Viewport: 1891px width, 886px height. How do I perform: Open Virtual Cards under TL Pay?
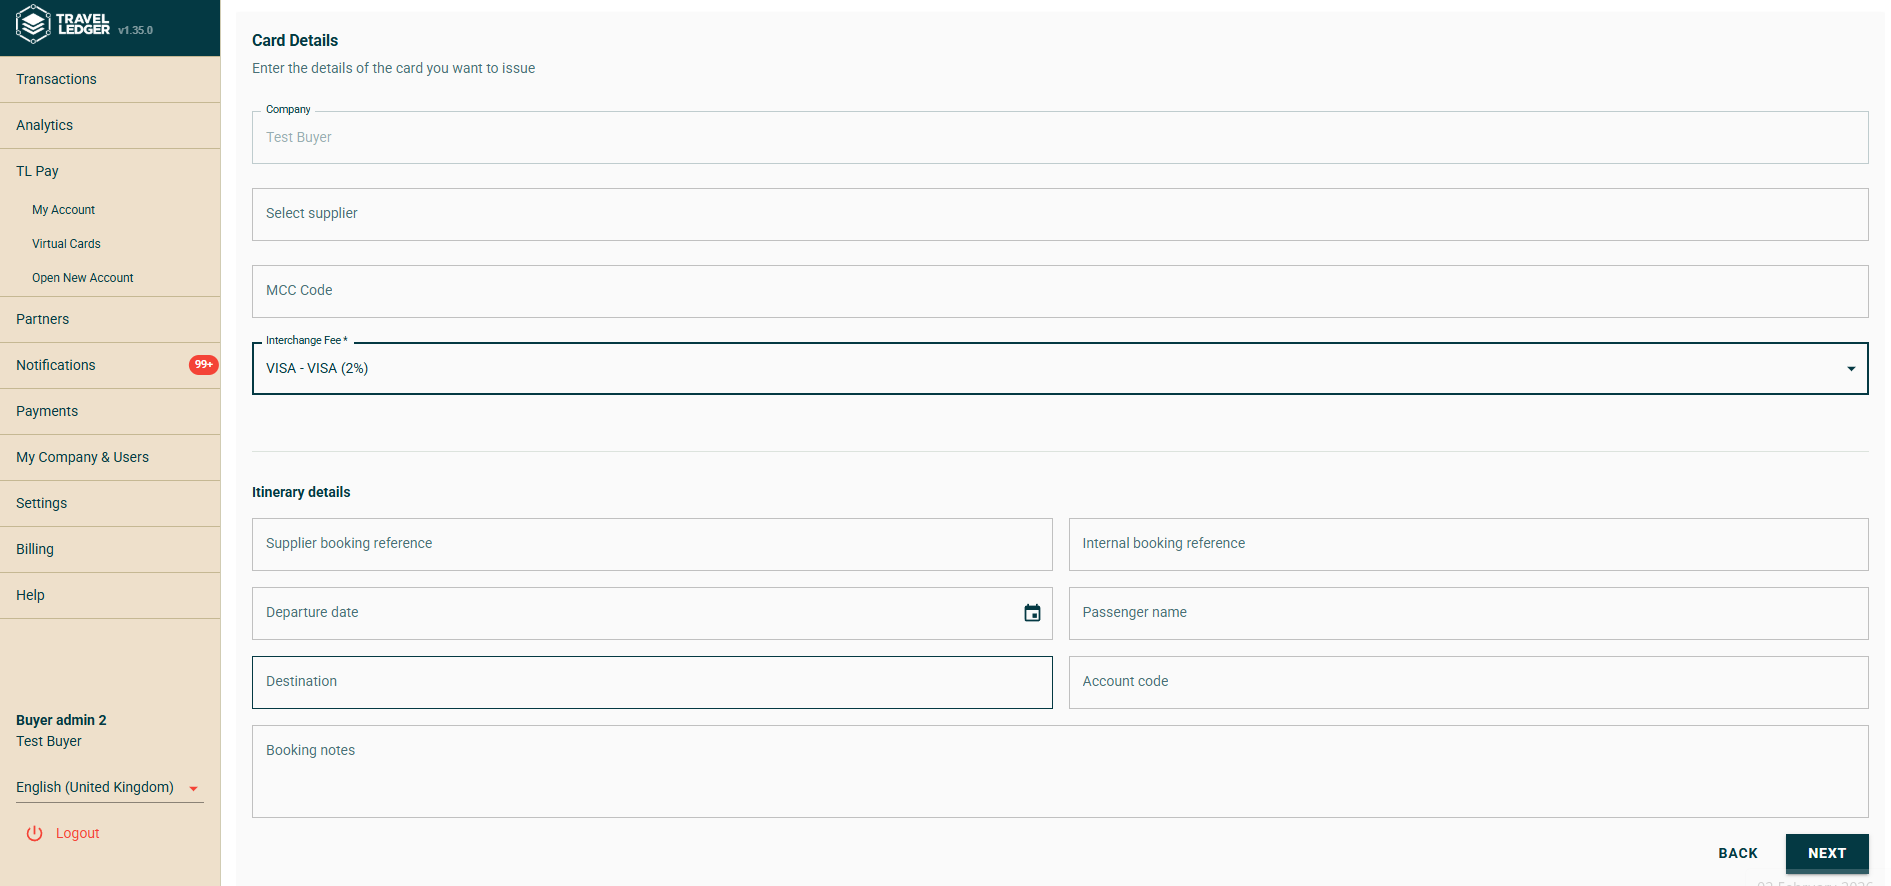click(66, 244)
